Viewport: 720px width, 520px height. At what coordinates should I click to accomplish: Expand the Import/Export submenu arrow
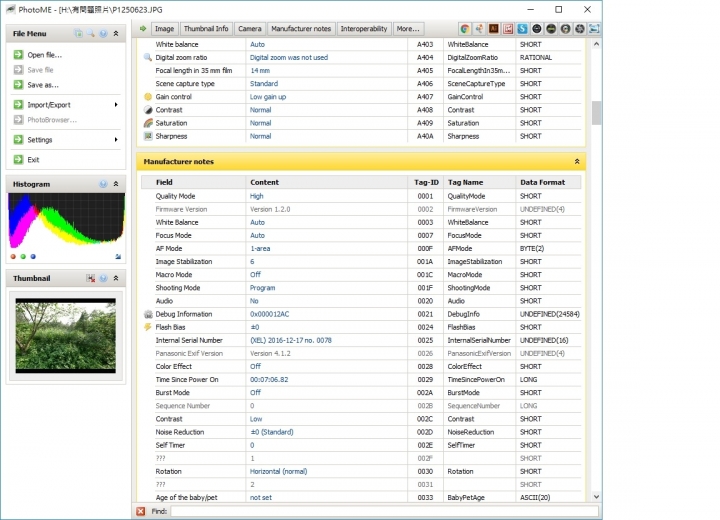(116, 105)
